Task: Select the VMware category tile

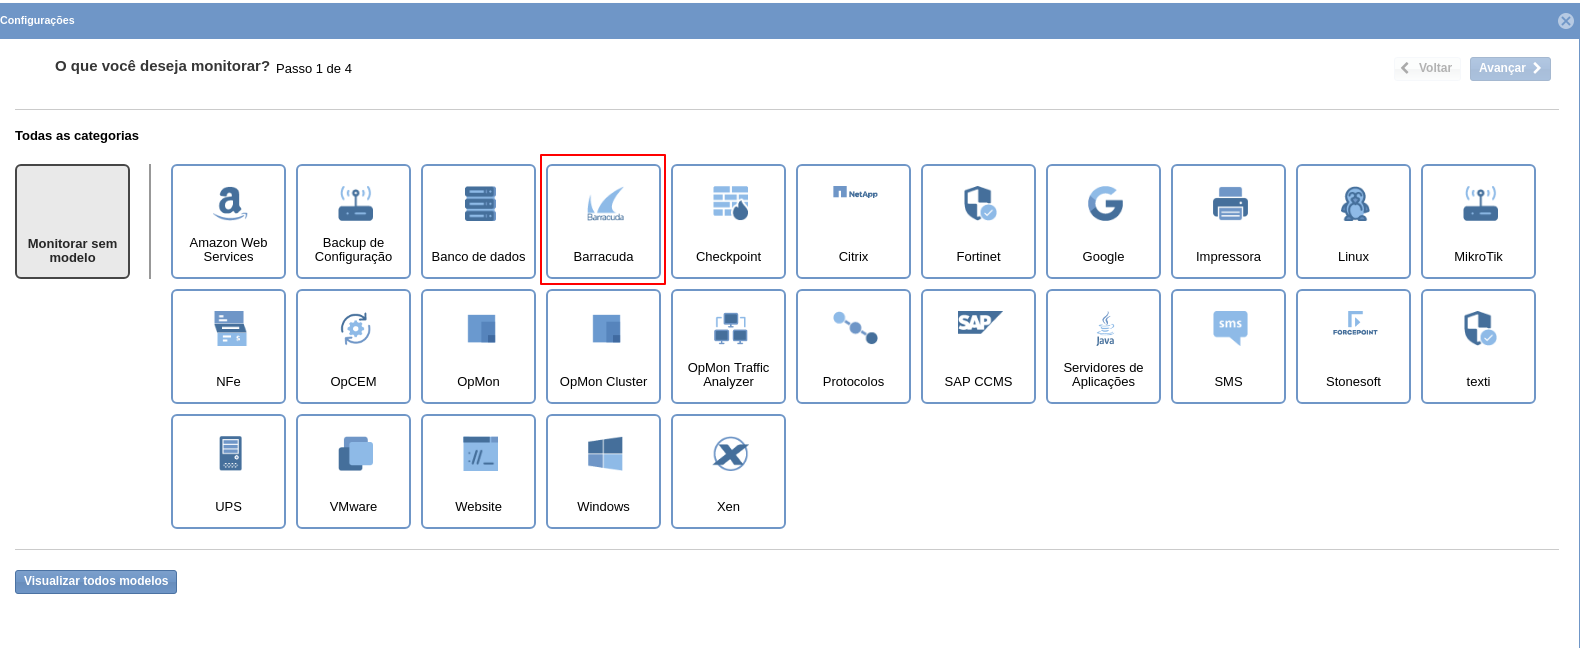Action: (x=353, y=471)
